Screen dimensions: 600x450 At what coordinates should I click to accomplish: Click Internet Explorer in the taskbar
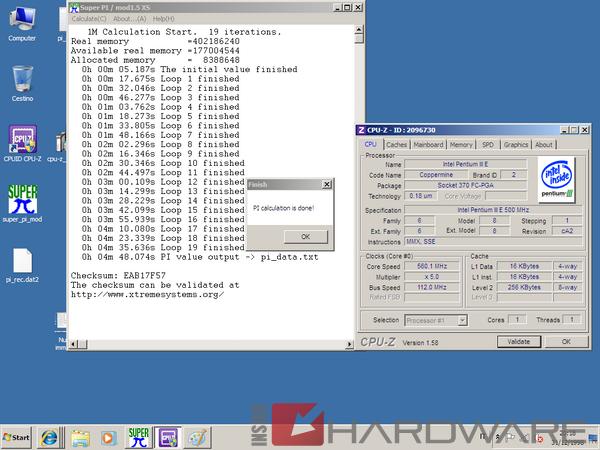point(49,437)
